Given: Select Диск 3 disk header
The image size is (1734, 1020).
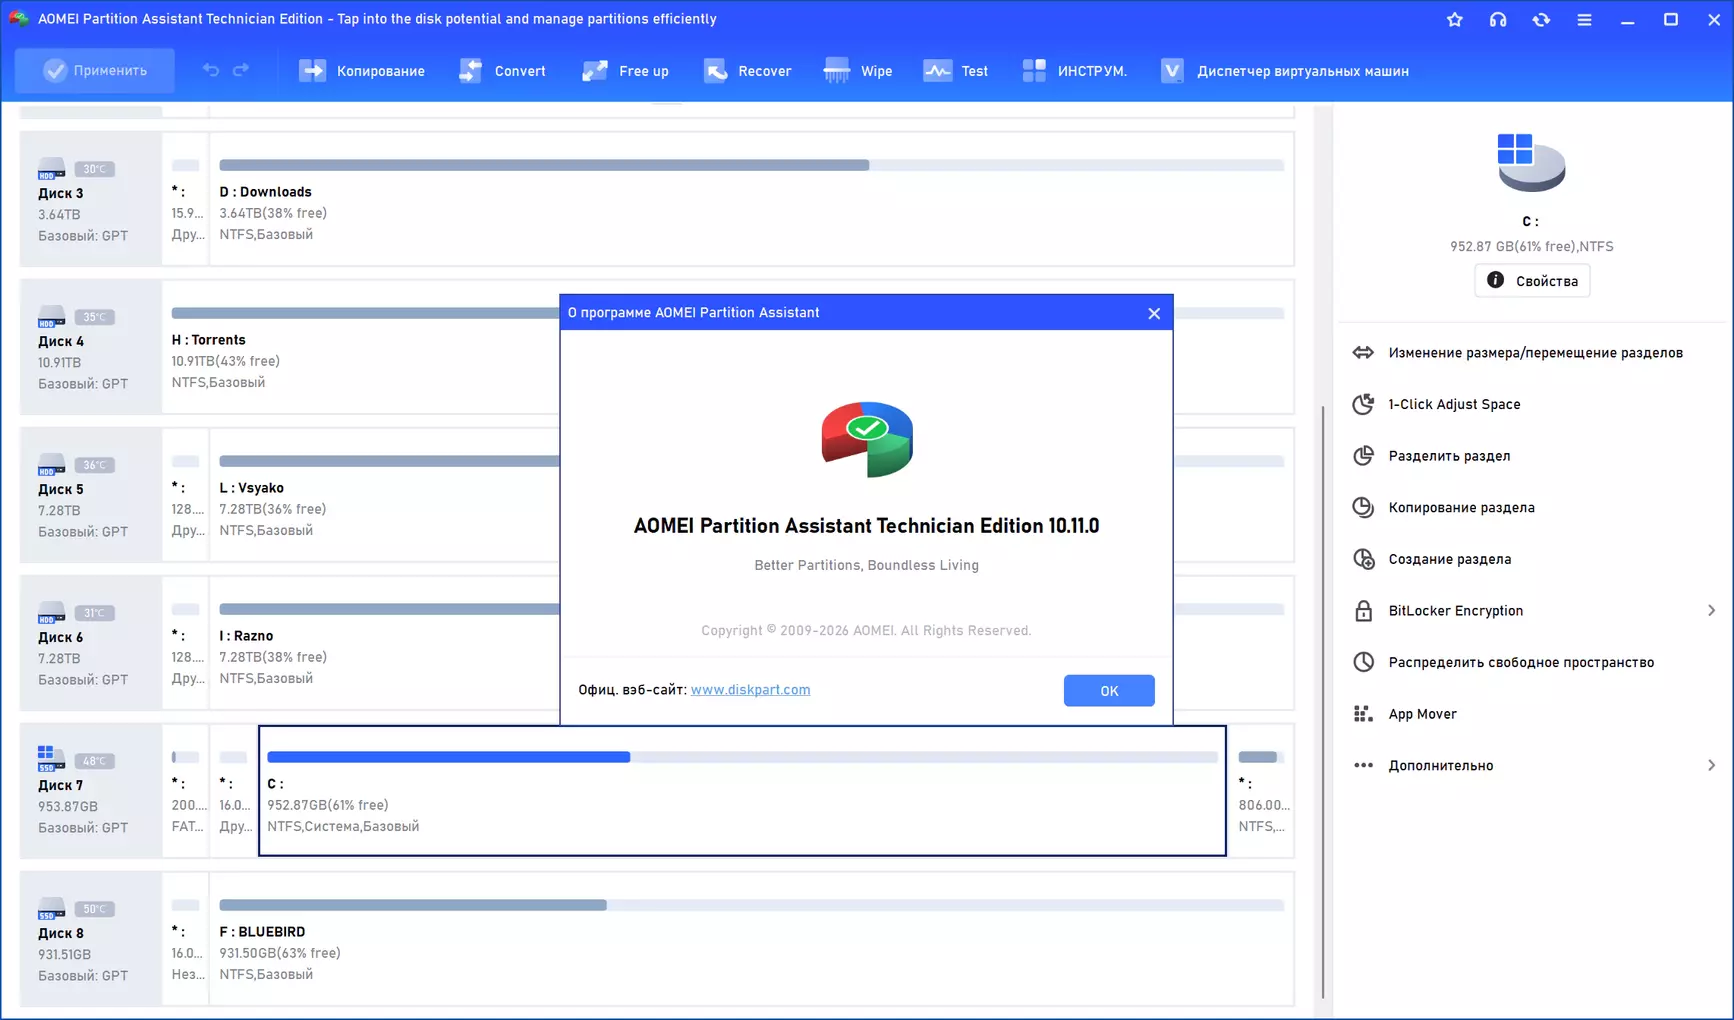Looking at the screenshot, I should (x=91, y=199).
